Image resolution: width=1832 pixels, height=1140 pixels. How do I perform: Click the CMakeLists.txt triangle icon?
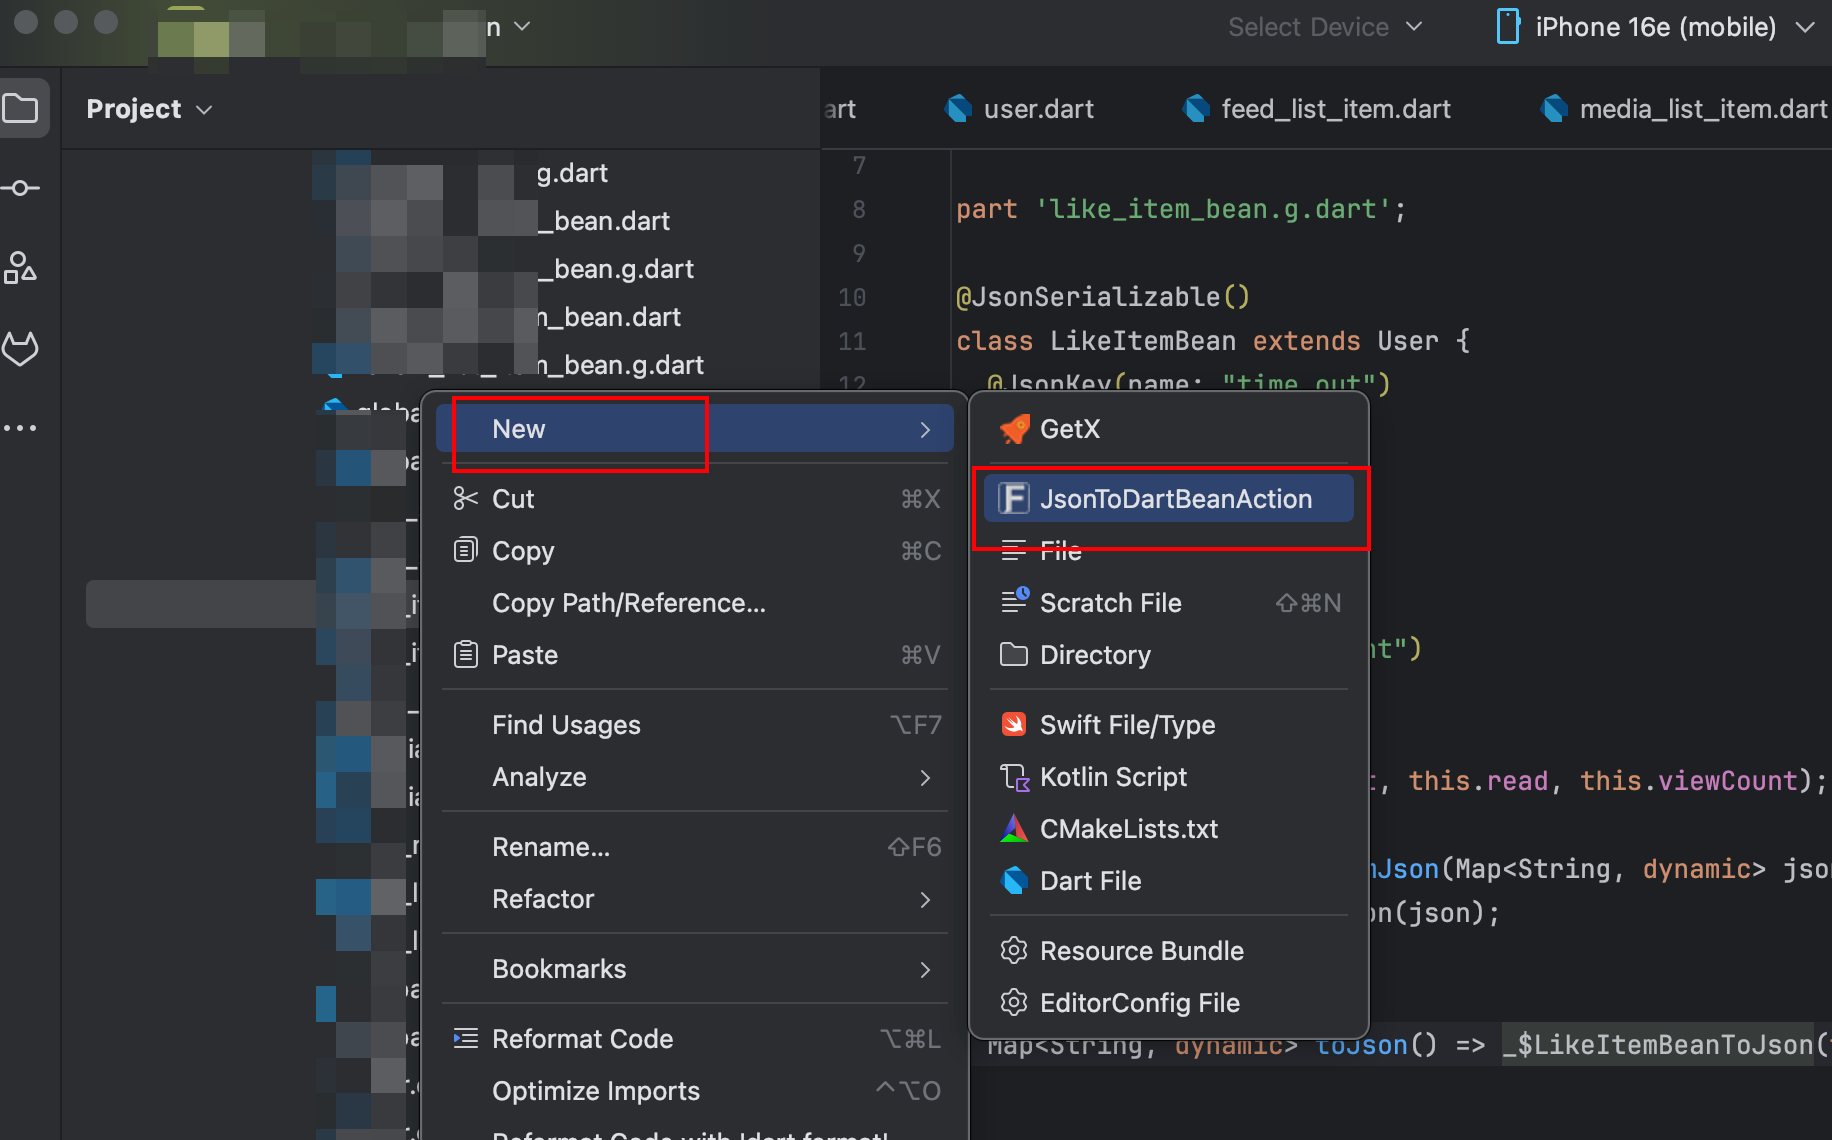(1014, 828)
